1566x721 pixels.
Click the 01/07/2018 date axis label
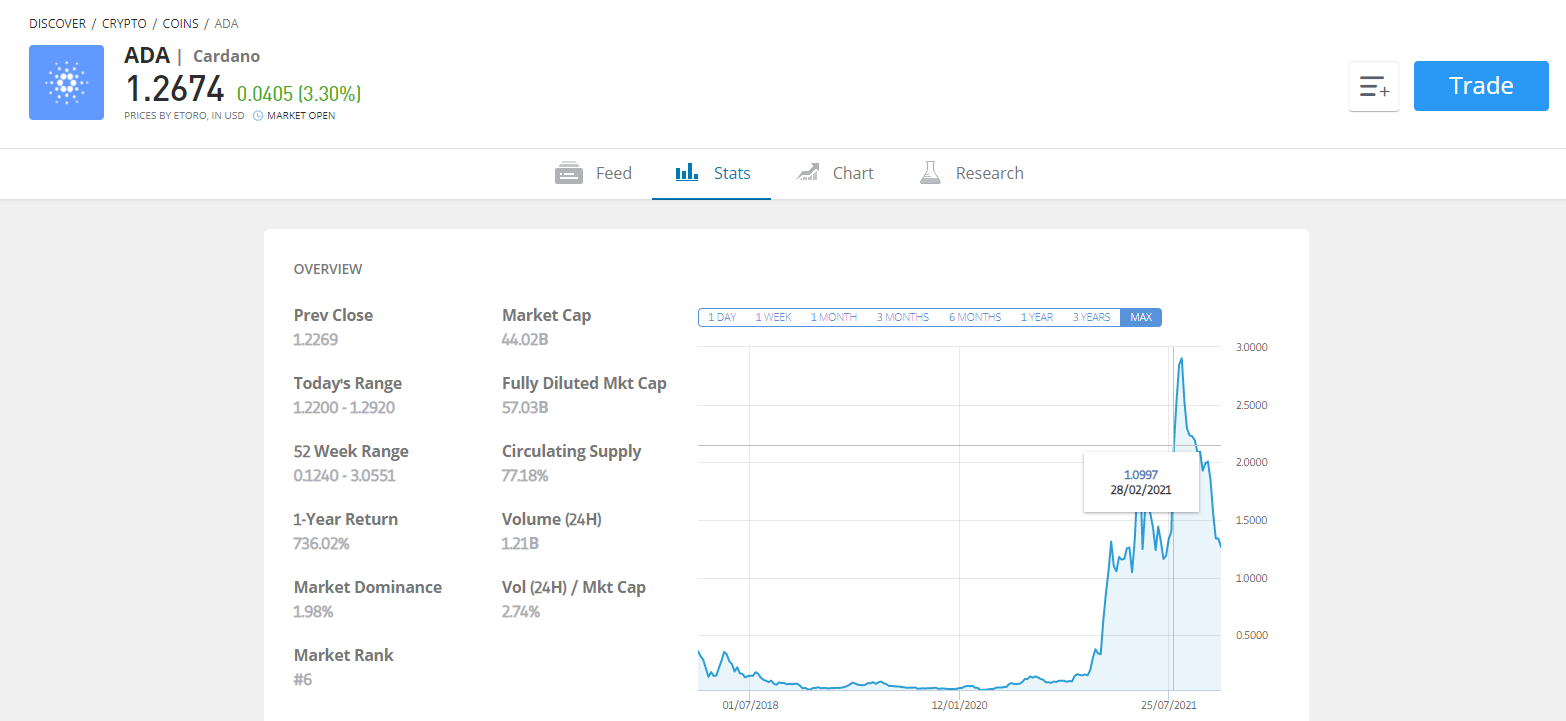[x=750, y=705]
